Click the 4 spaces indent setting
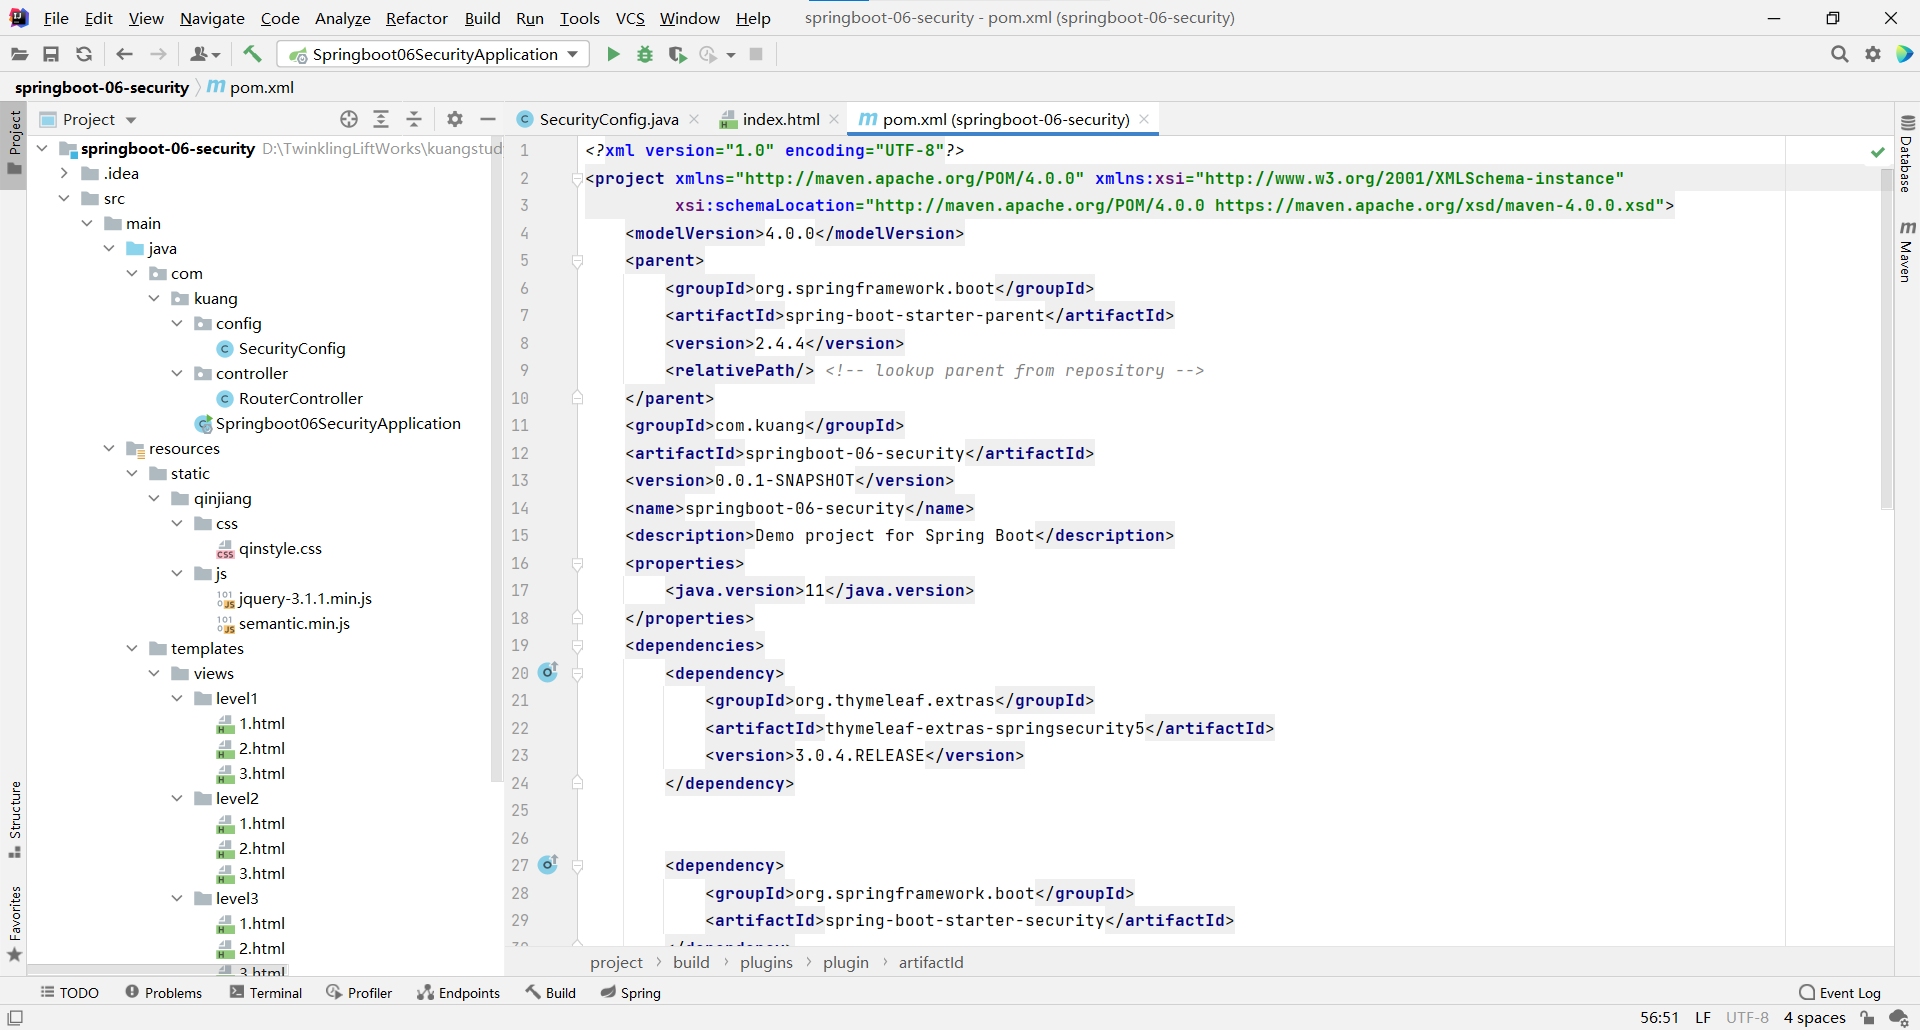The width and height of the screenshot is (1920, 1030). coord(1814,1018)
